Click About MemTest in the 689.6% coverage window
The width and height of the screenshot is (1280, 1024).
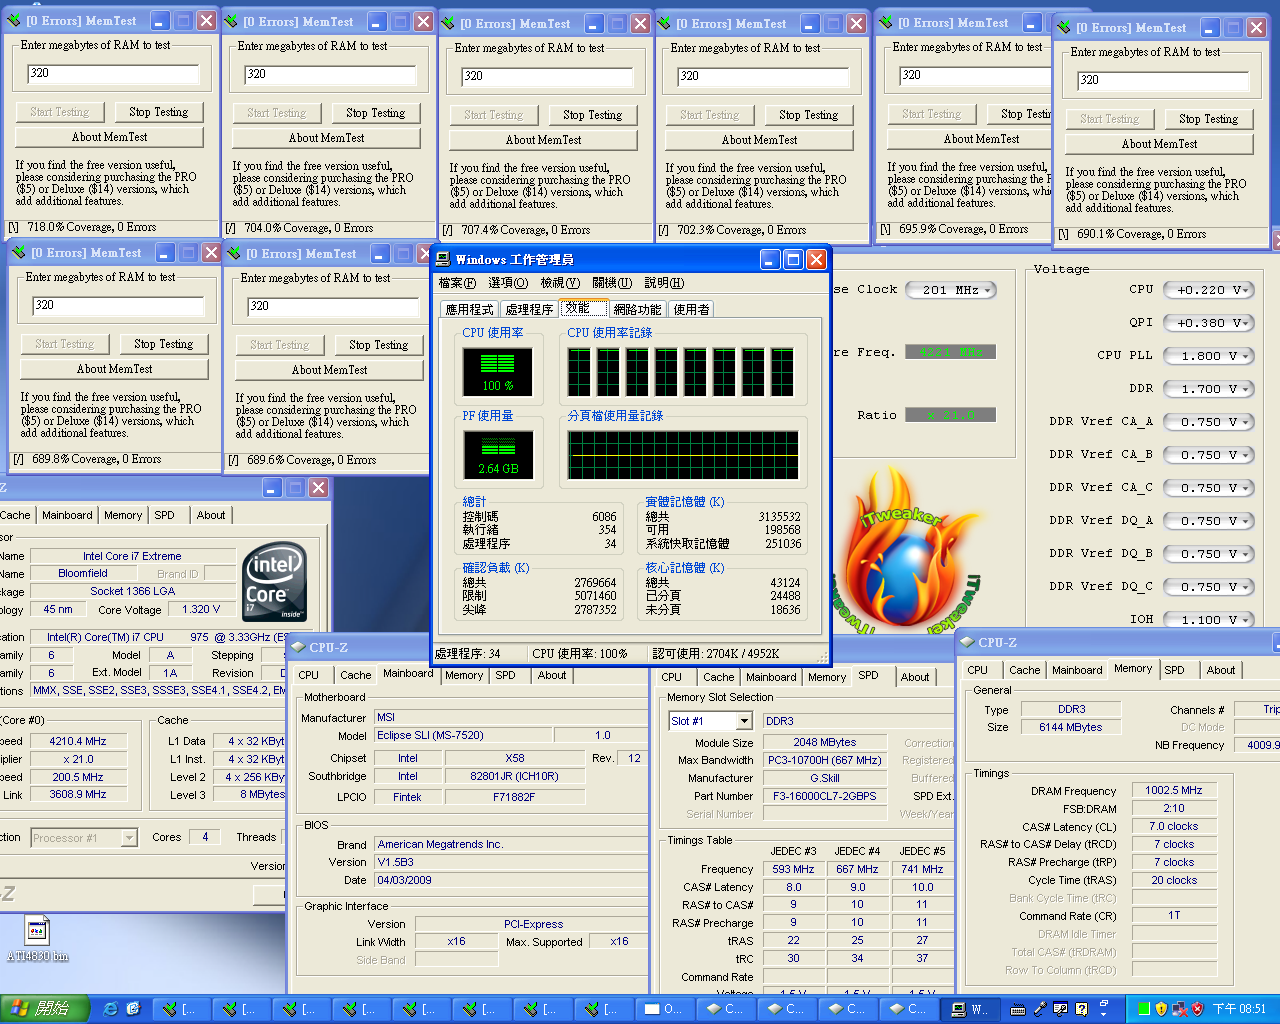pyautogui.click(x=329, y=370)
